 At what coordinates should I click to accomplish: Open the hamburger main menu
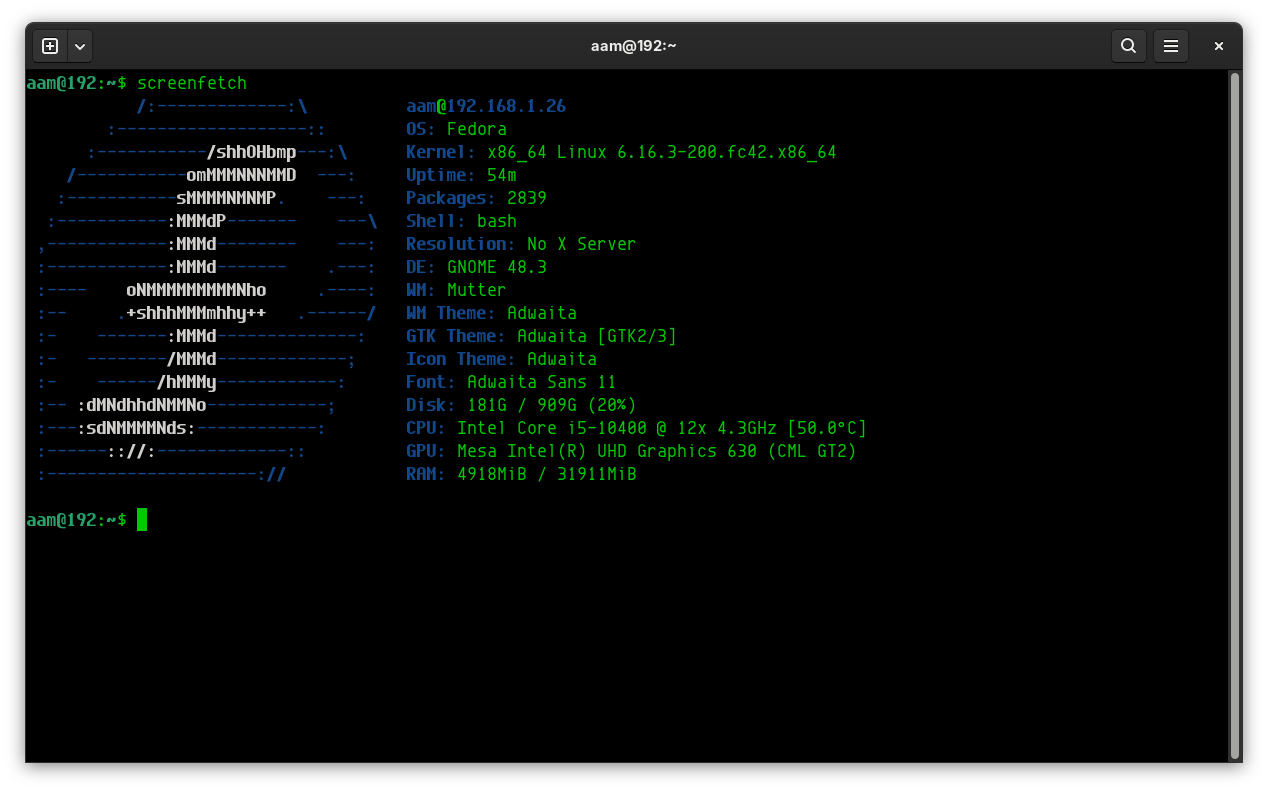tap(1171, 46)
